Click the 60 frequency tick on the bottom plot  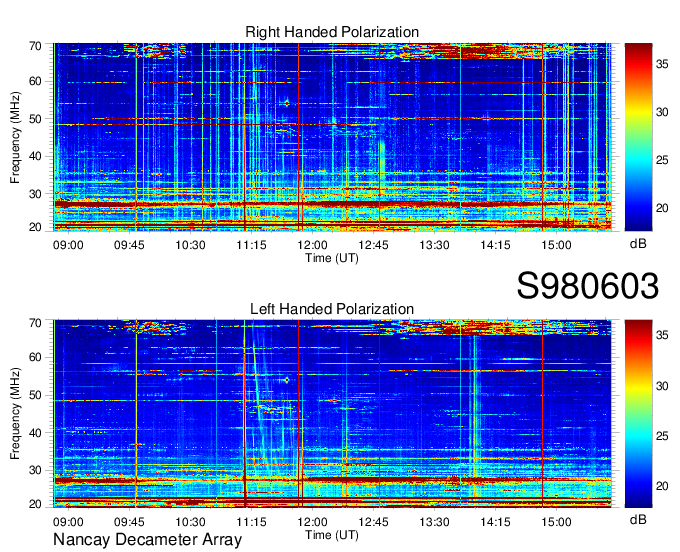click(35, 358)
